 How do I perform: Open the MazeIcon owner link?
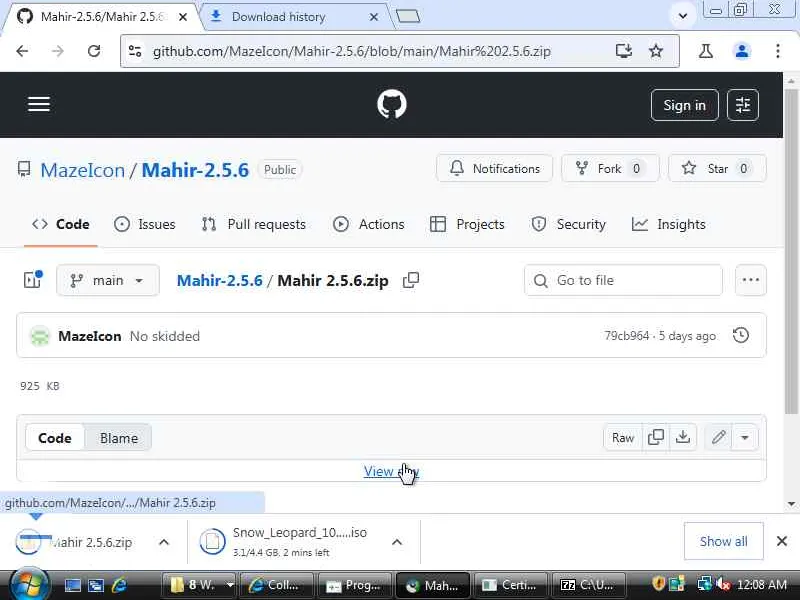83,170
